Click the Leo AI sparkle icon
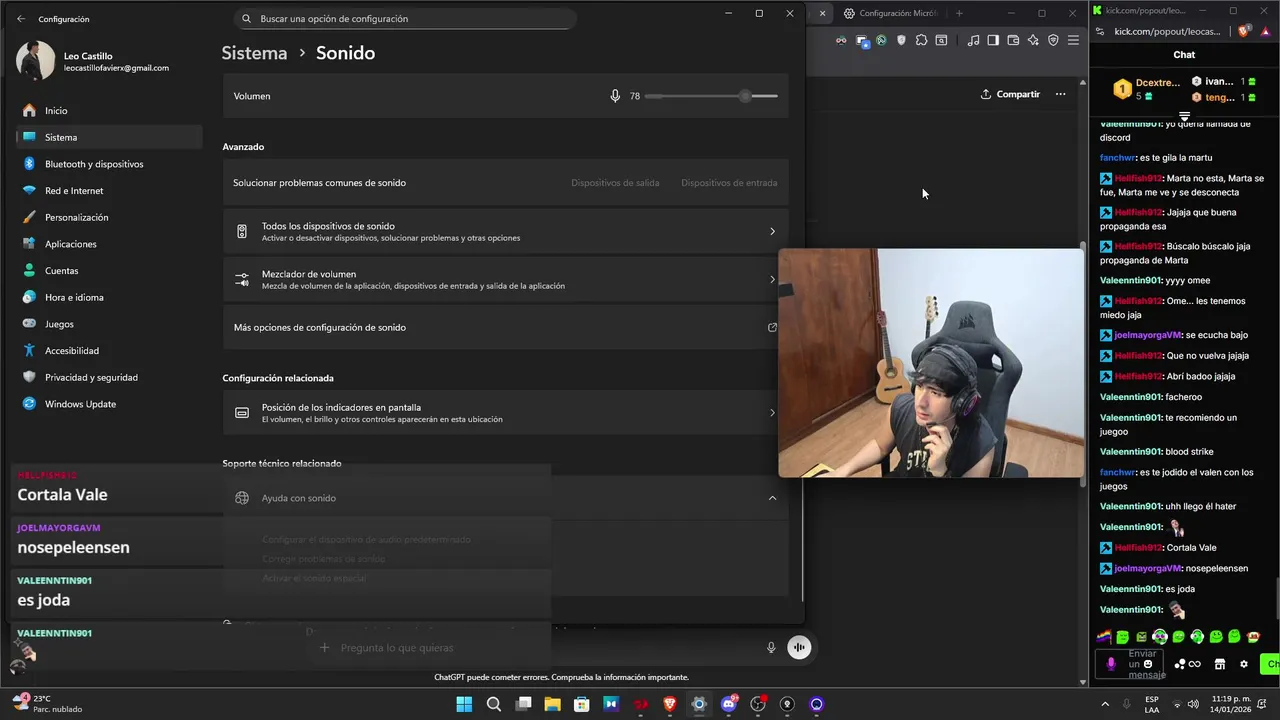 (x=1033, y=40)
